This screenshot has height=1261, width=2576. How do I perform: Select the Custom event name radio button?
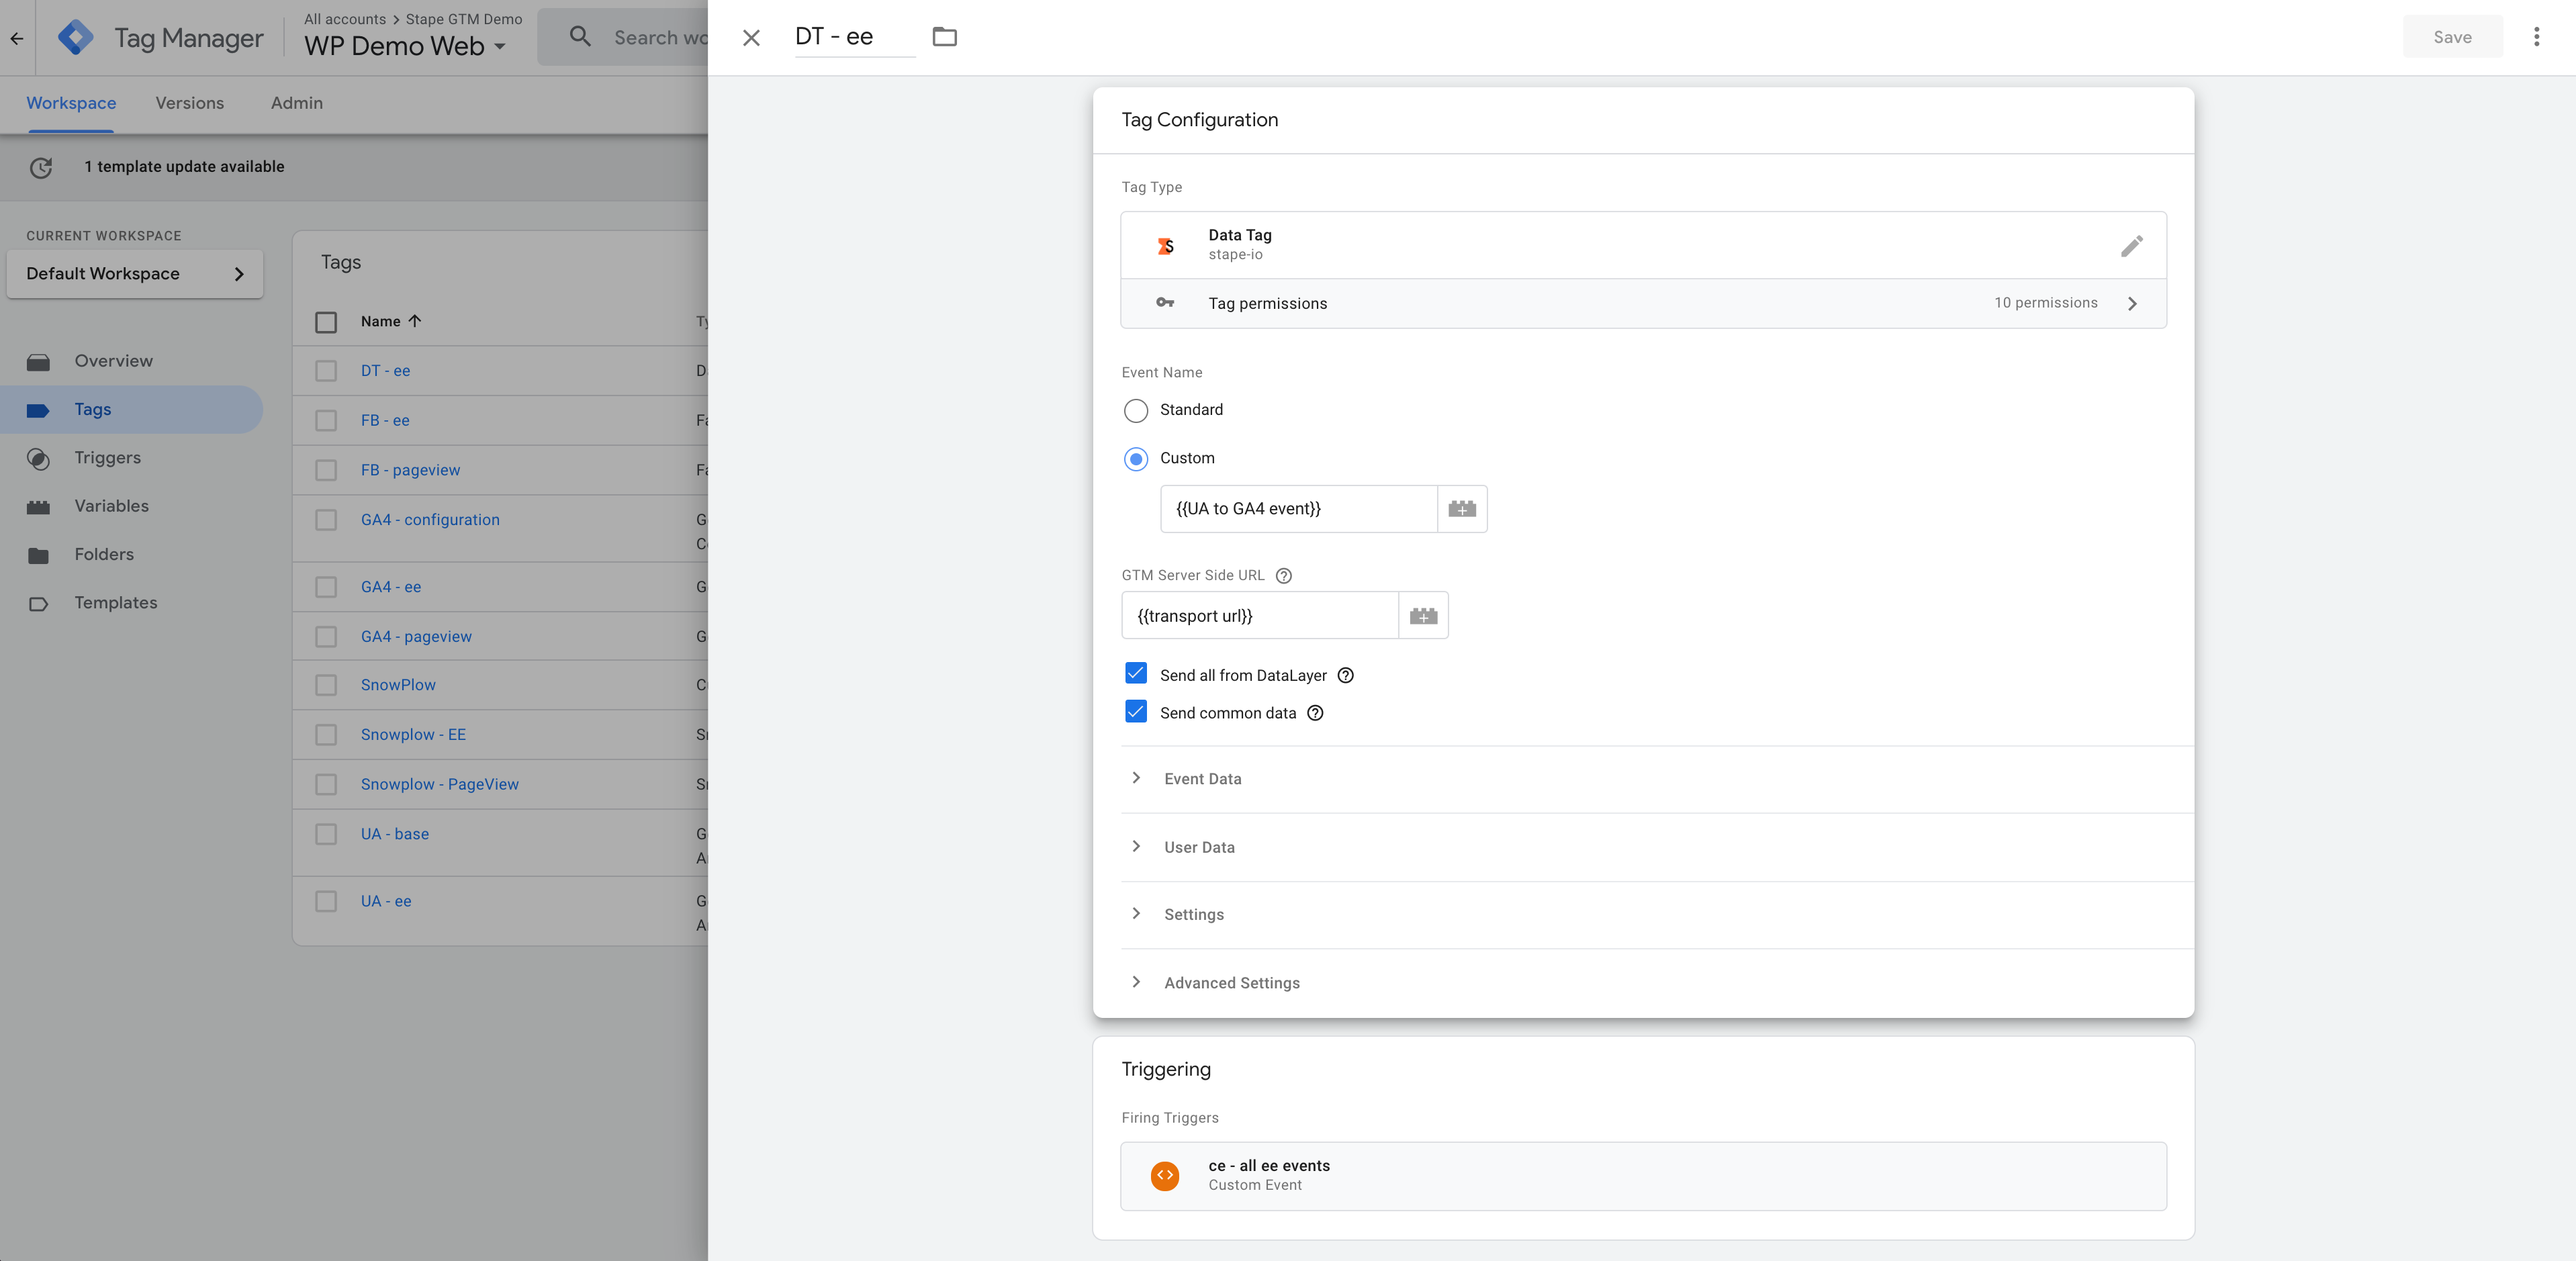click(1135, 458)
